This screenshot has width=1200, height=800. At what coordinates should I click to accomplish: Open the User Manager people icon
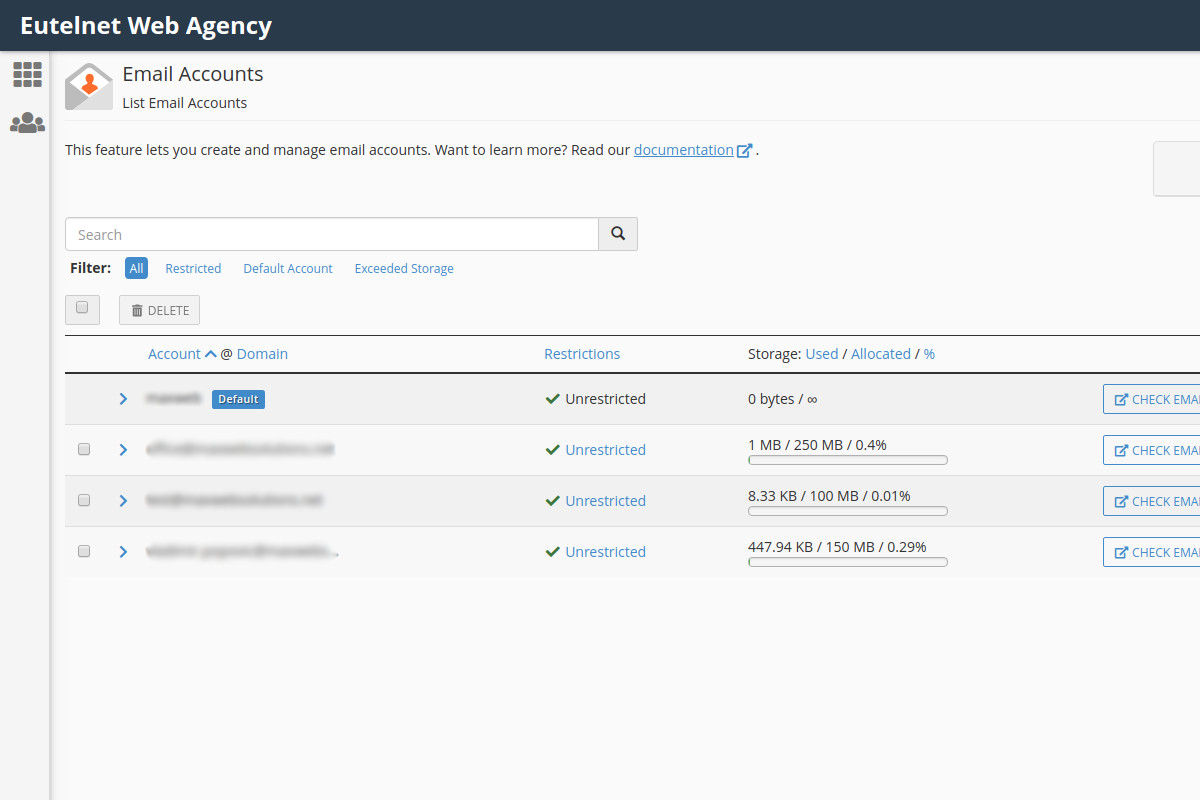click(x=27, y=123)
